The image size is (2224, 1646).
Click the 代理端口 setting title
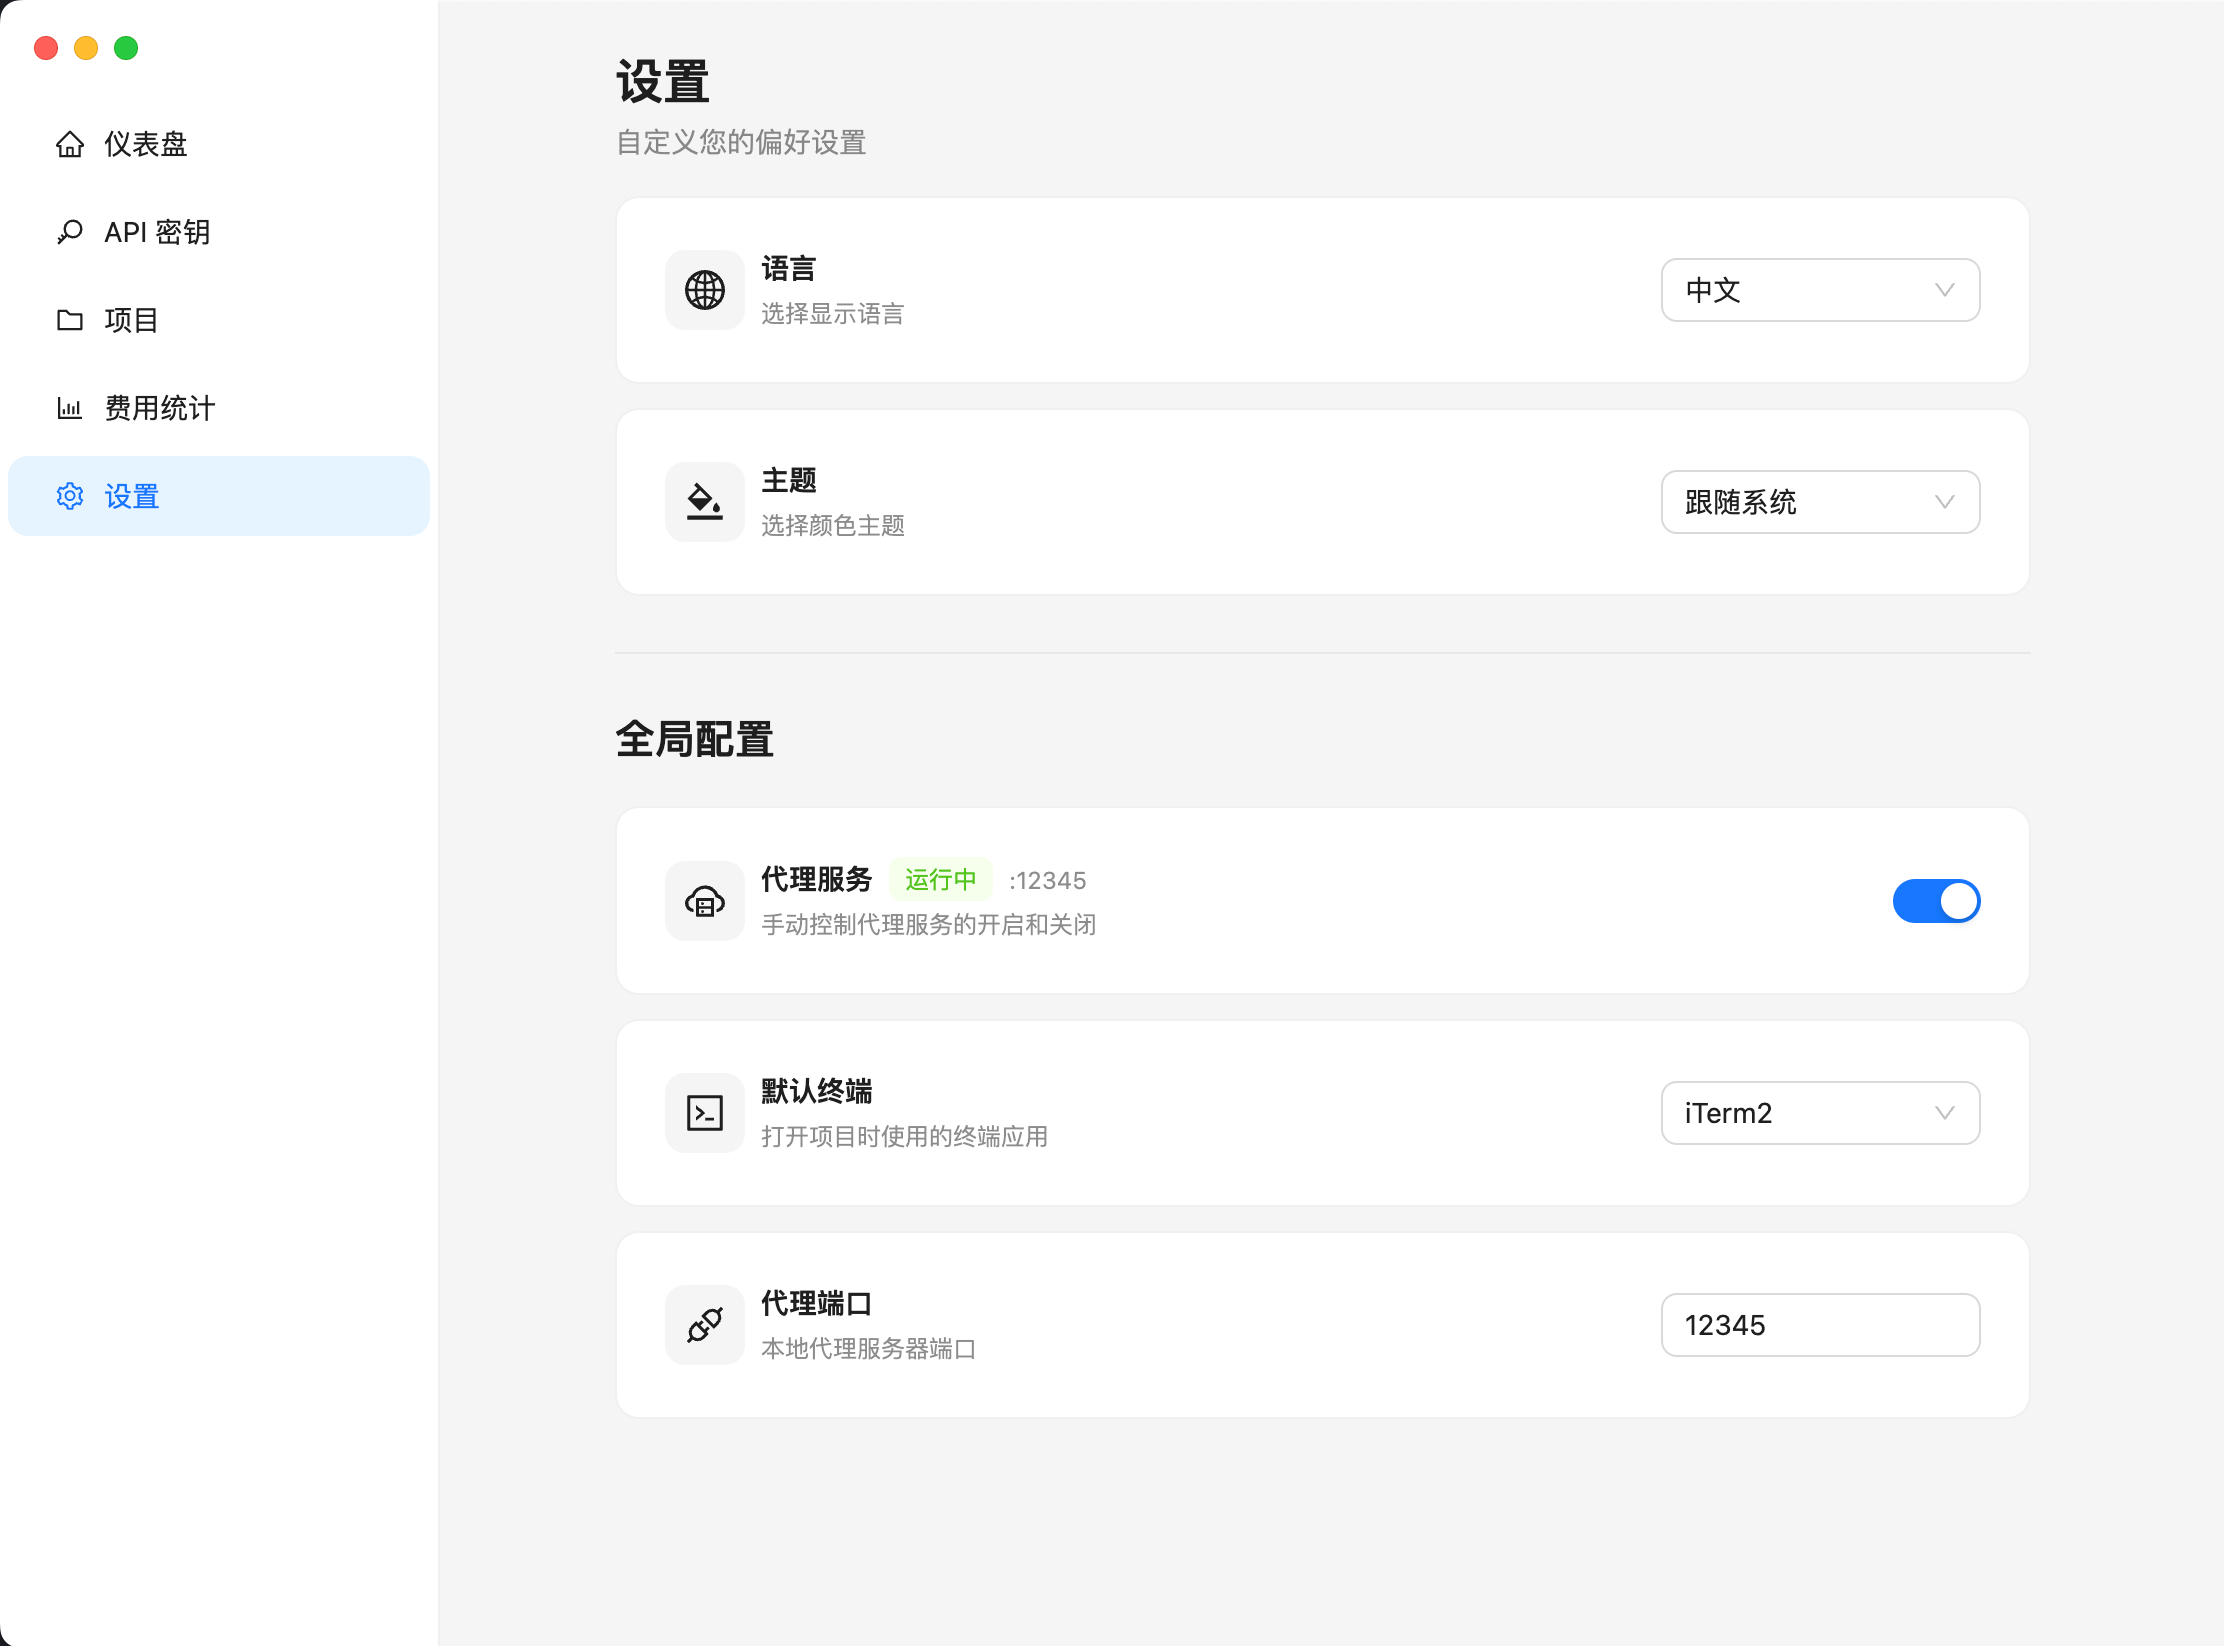tap(817, 1304)
